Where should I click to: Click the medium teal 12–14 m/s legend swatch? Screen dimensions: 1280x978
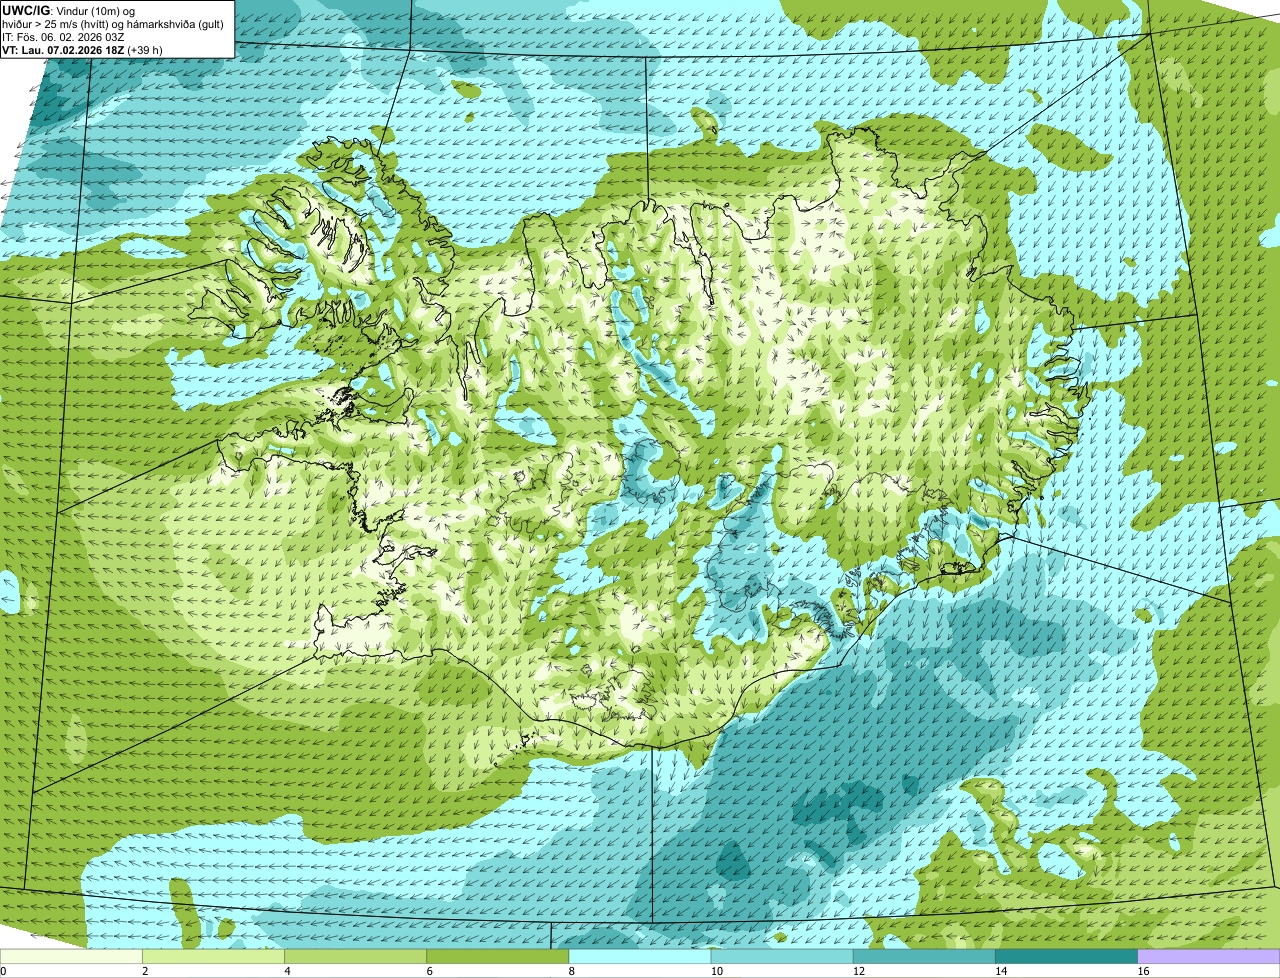point(925,957)
